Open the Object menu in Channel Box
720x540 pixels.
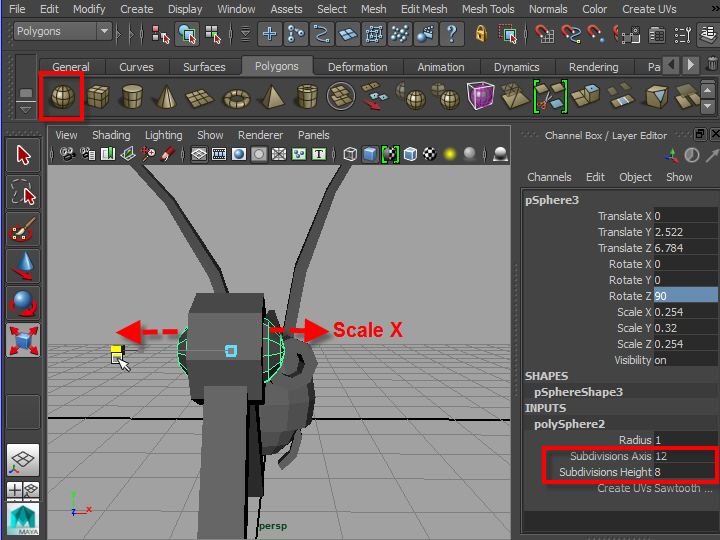635,177
